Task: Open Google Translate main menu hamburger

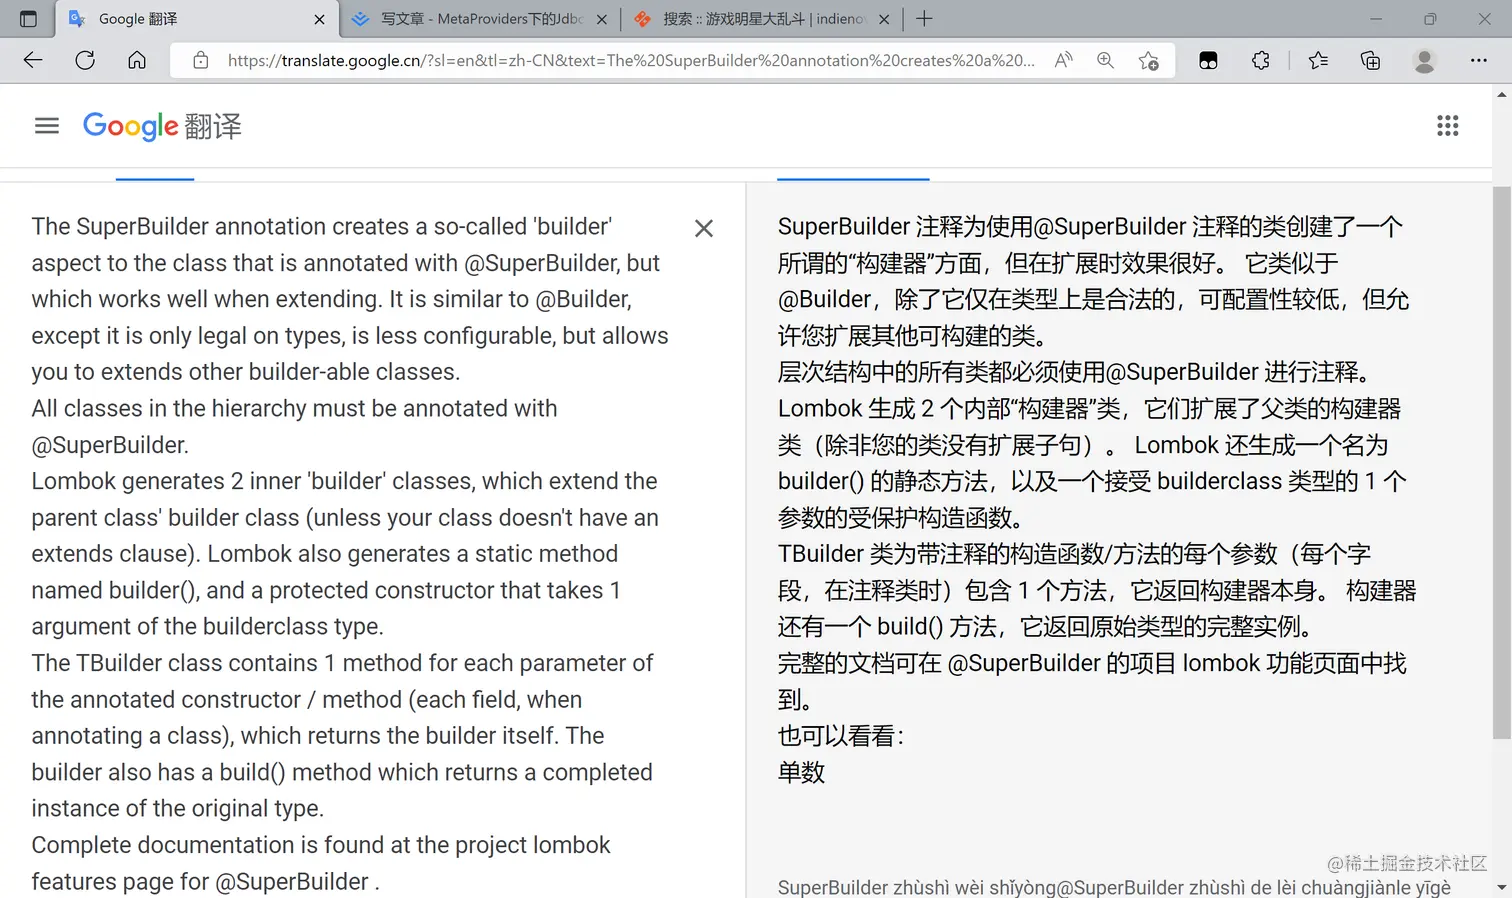Action: [x=47, y=126]
